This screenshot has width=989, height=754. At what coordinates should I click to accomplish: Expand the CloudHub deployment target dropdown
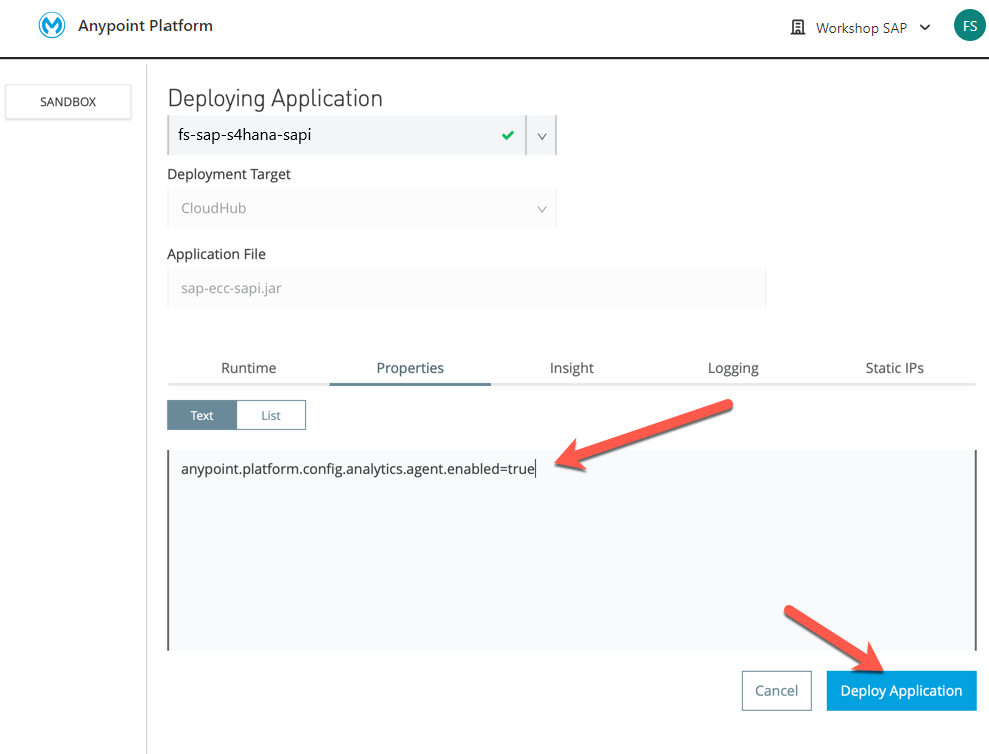coord(542,209)
